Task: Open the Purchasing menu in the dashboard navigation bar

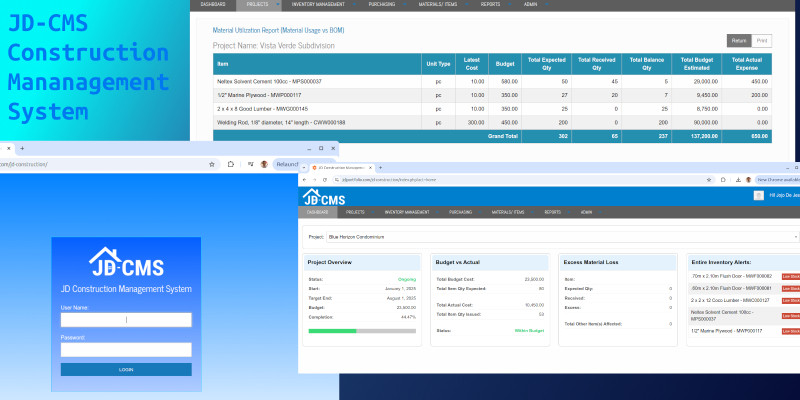Action: pyautogui.click(x=460, y=212)
